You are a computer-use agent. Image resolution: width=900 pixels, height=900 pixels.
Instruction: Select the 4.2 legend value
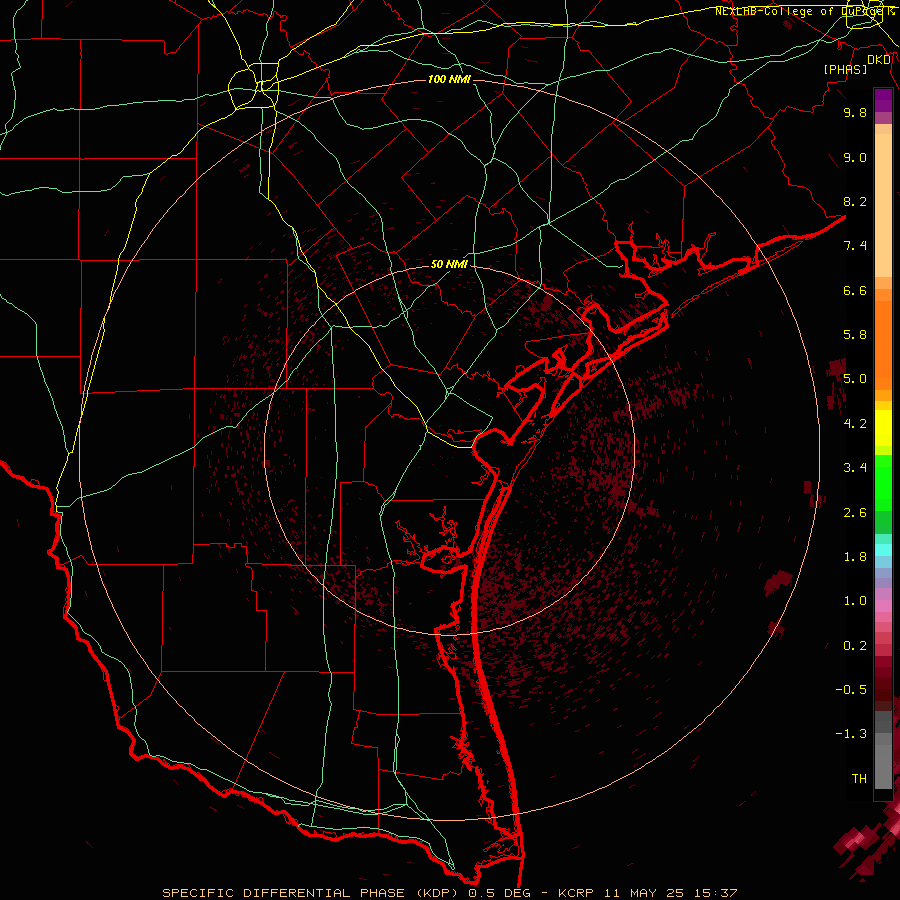[x=855, y=424]
